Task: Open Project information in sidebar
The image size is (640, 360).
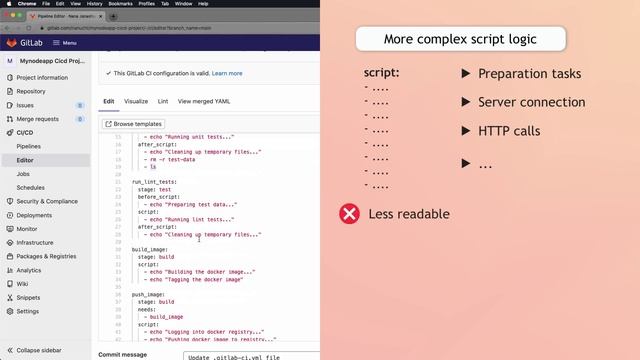Action: coord(42,78)
